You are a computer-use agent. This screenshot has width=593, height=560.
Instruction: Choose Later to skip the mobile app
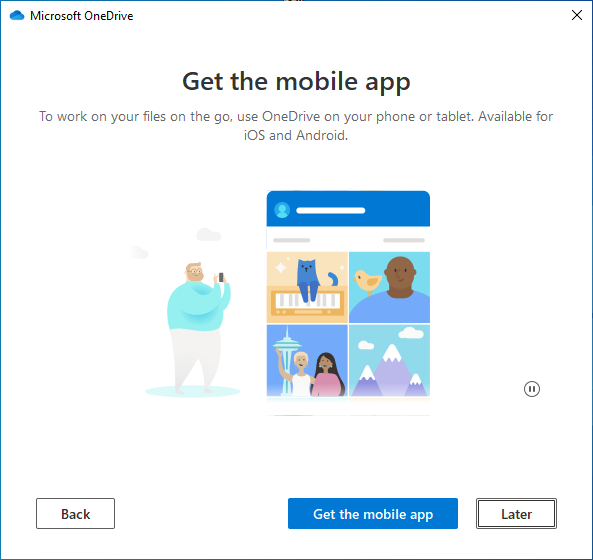pyautogui.click(x=516, y=513)
